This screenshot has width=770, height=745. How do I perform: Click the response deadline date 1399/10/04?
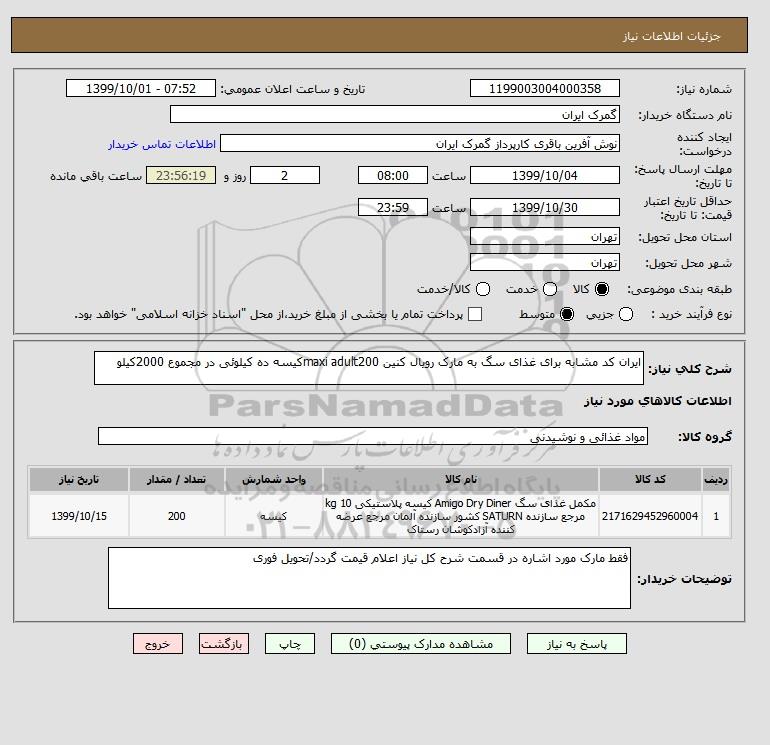click(545, 175)
